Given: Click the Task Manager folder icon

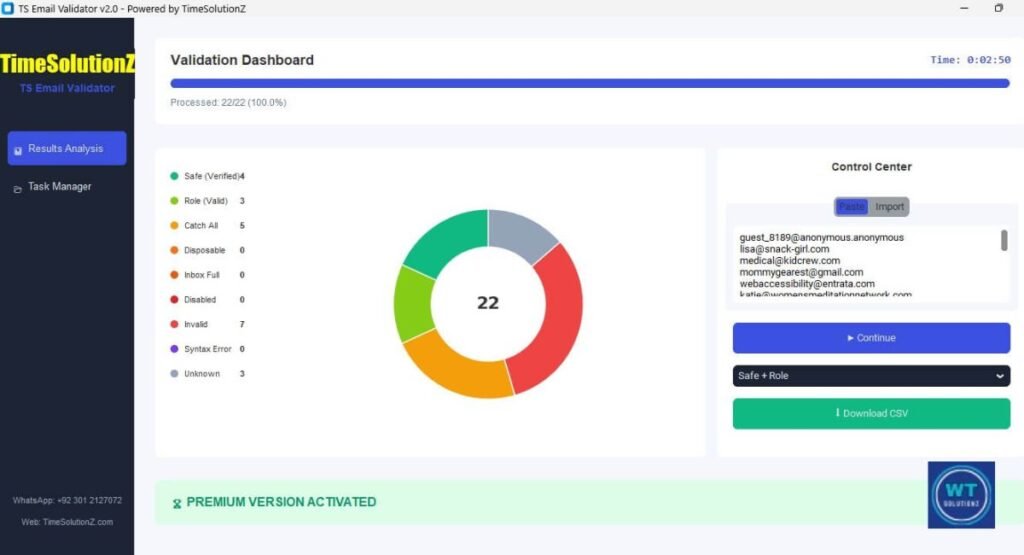Looking at the screenshot, I should tap(18, 189).
